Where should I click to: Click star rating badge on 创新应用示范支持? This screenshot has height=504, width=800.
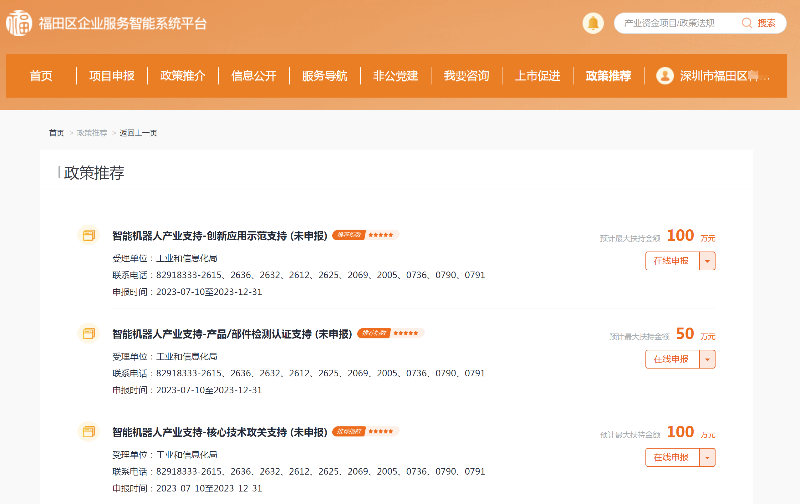pos(365,236)
